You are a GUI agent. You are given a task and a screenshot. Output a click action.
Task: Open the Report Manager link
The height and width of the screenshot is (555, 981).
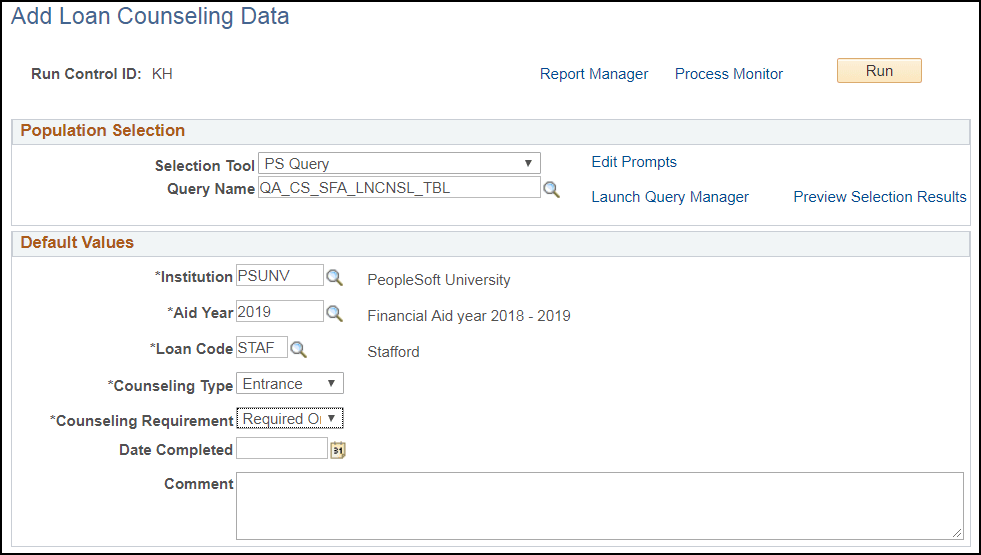[x=594, y=74]
